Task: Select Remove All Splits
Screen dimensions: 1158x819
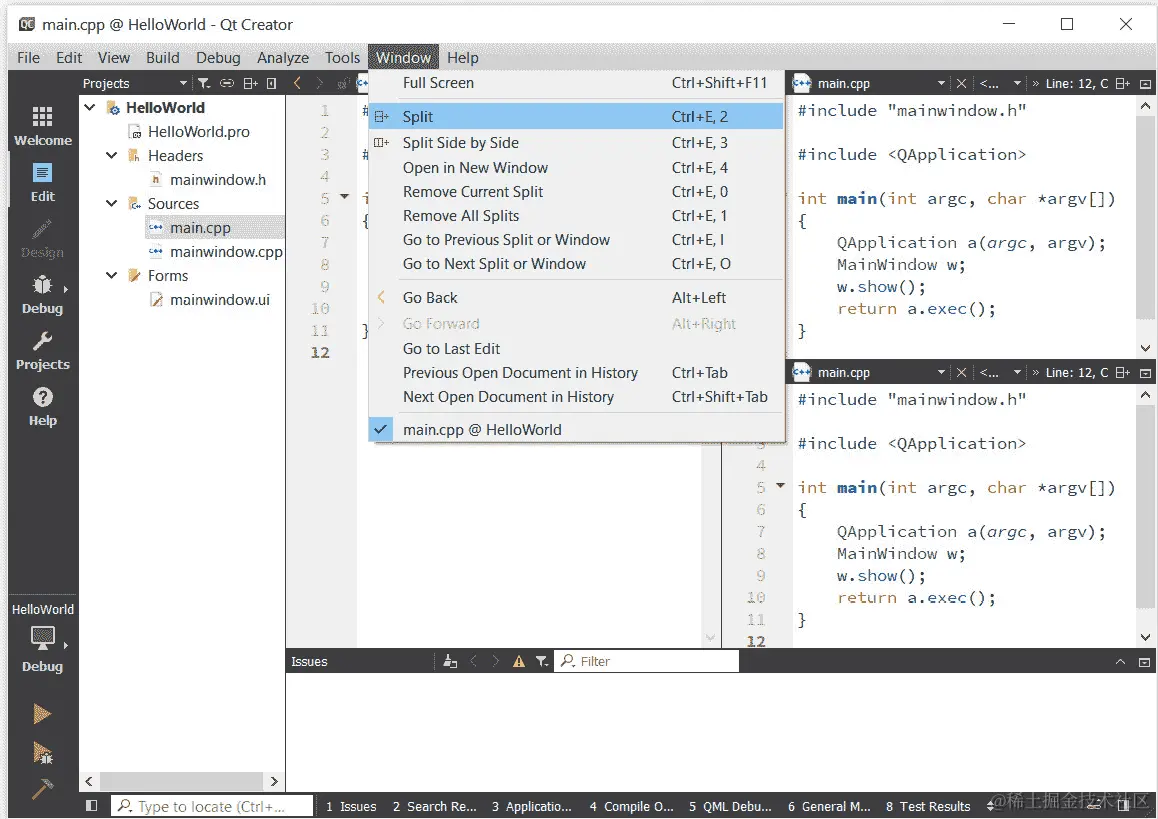Action: click(x=576, y=216)
